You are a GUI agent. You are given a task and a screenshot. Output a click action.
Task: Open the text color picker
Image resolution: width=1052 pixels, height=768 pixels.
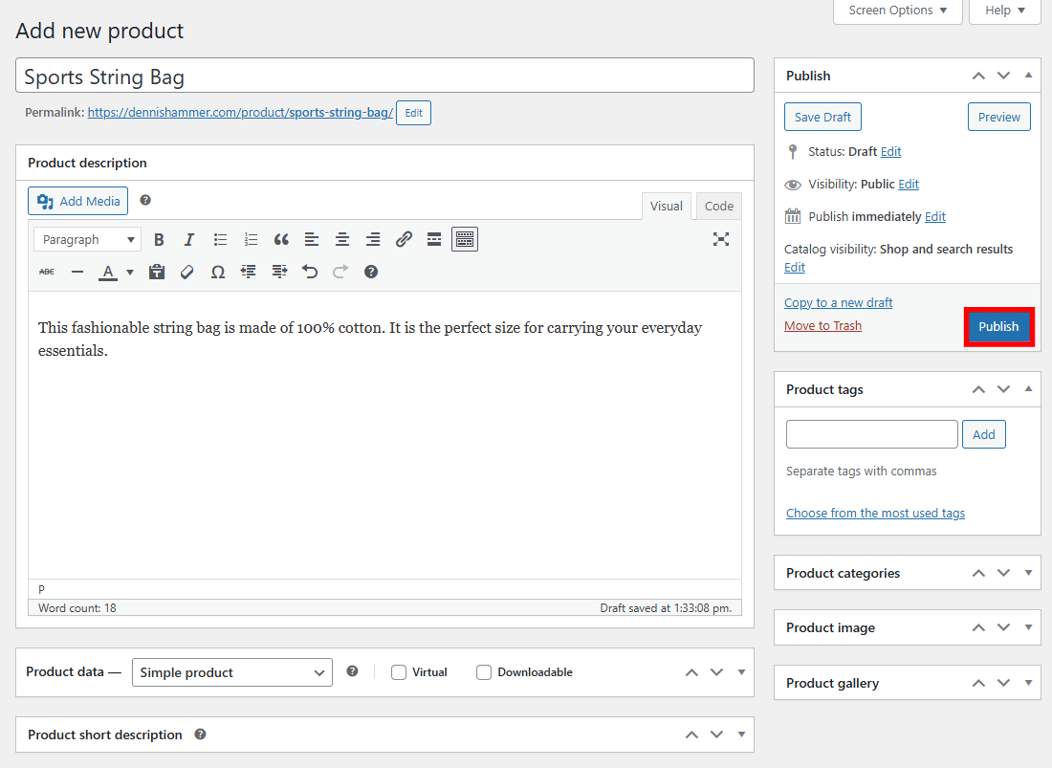[x=129, y=271]
